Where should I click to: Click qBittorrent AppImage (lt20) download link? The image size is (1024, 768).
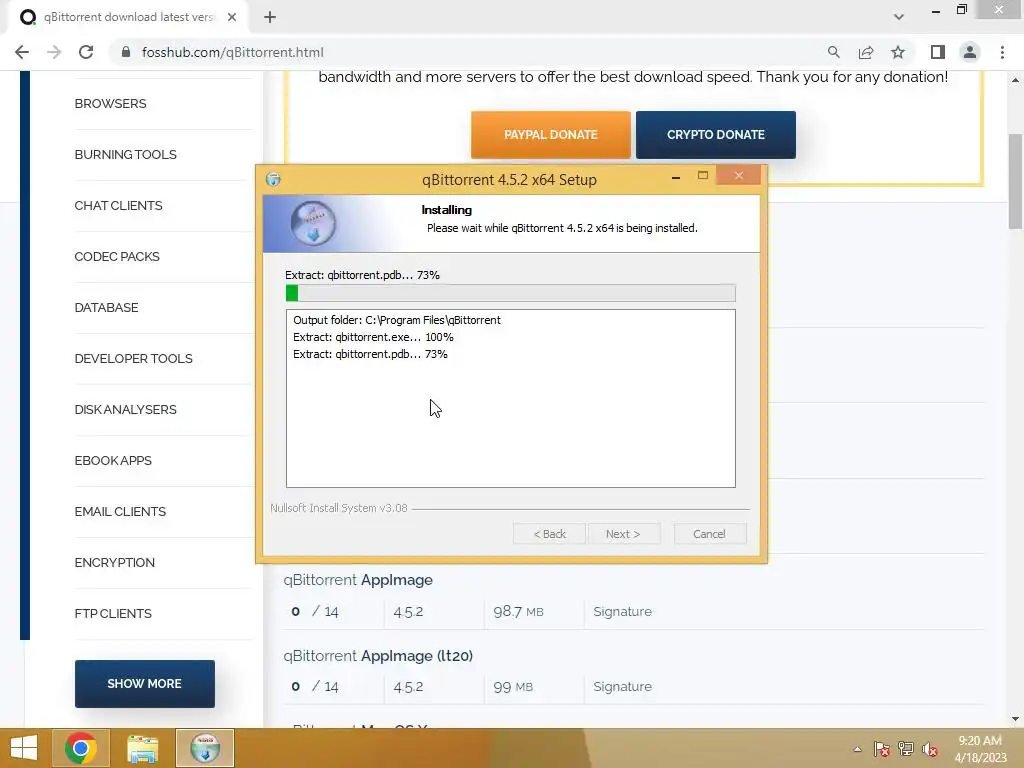378,656
